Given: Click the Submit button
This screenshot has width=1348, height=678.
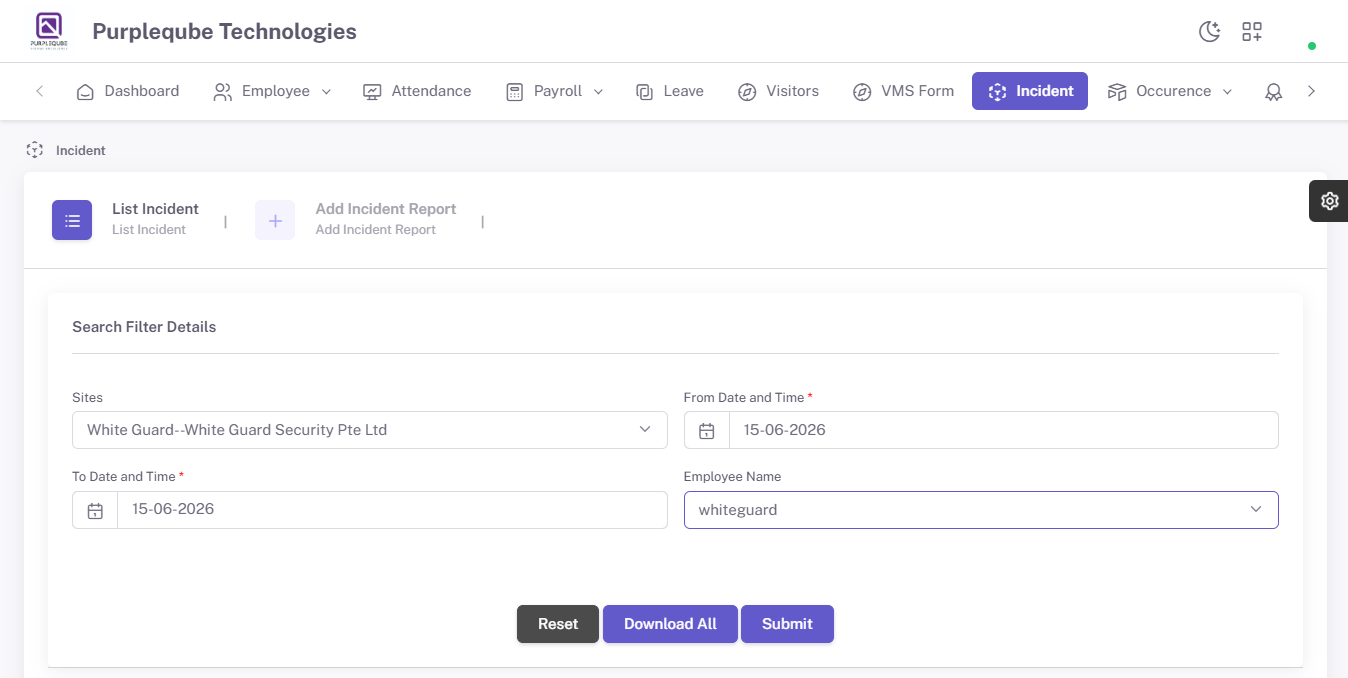Looking at the screenshot, I should pos(787,624).
